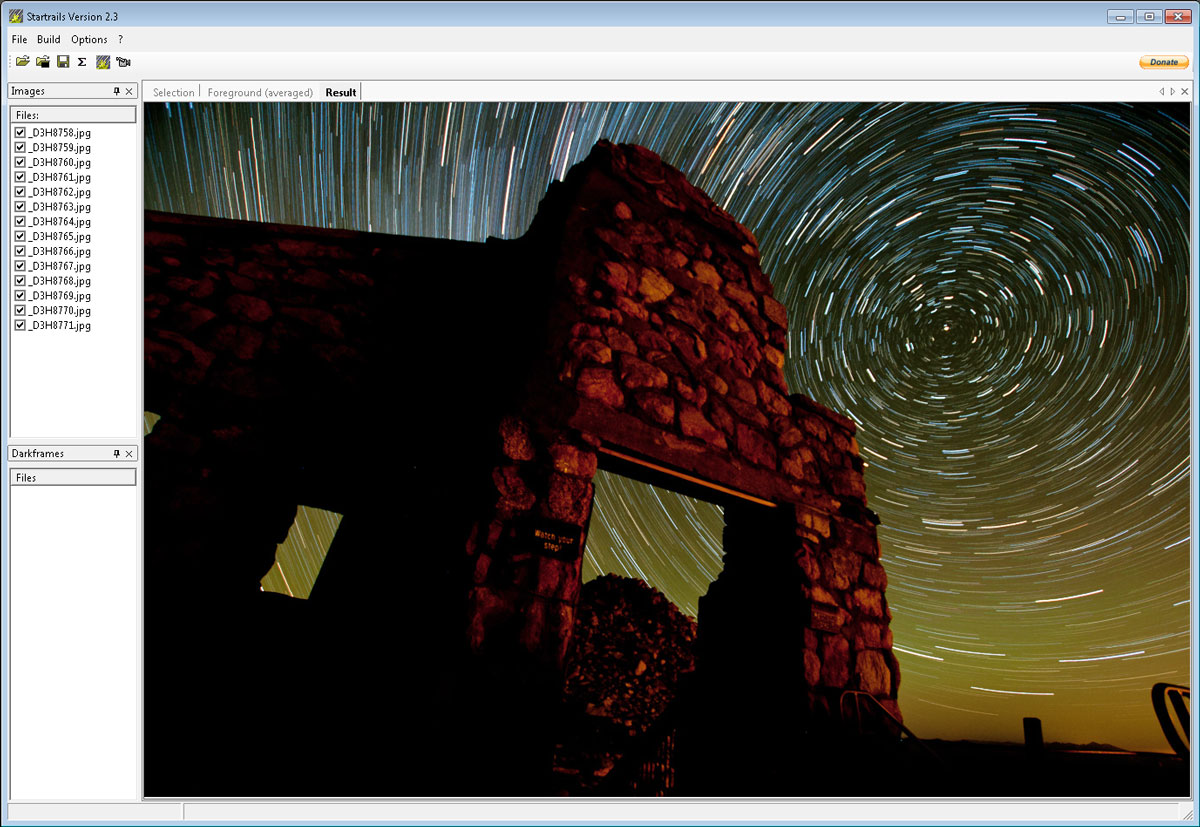Minimize the Startrails window
1200x827 pixels.
pos(1121,16)
